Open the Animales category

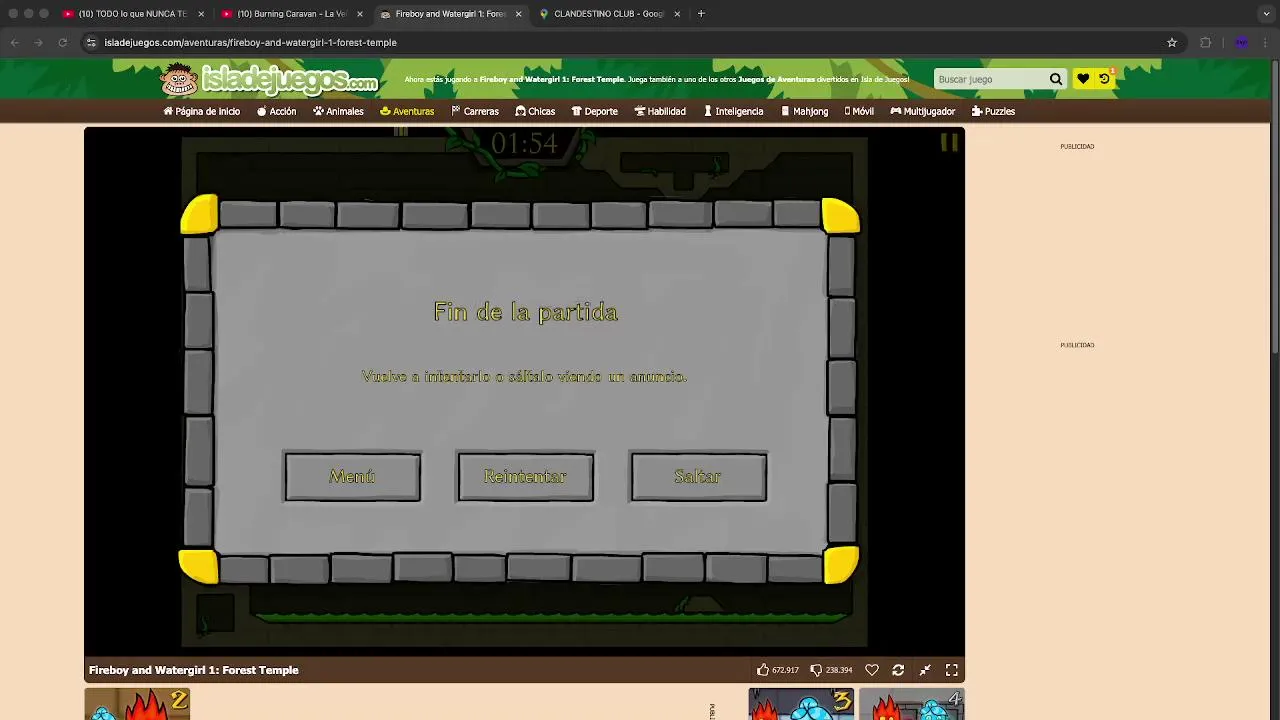coord(338,111)
